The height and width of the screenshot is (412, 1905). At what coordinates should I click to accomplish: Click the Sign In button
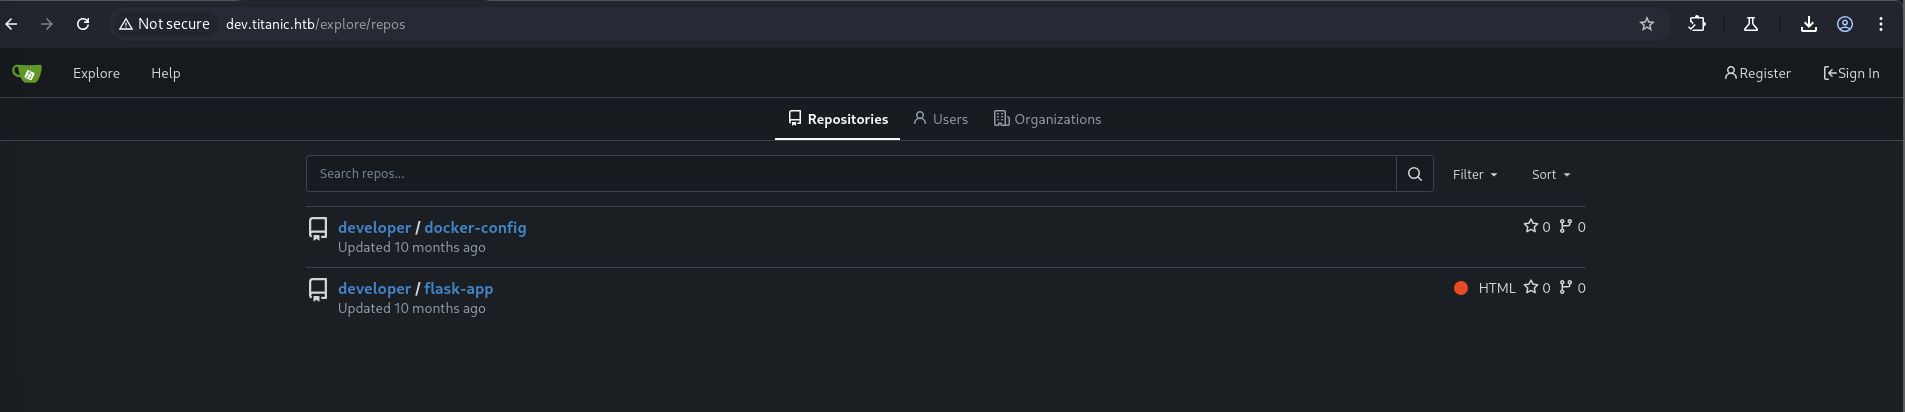point(1851,73)
